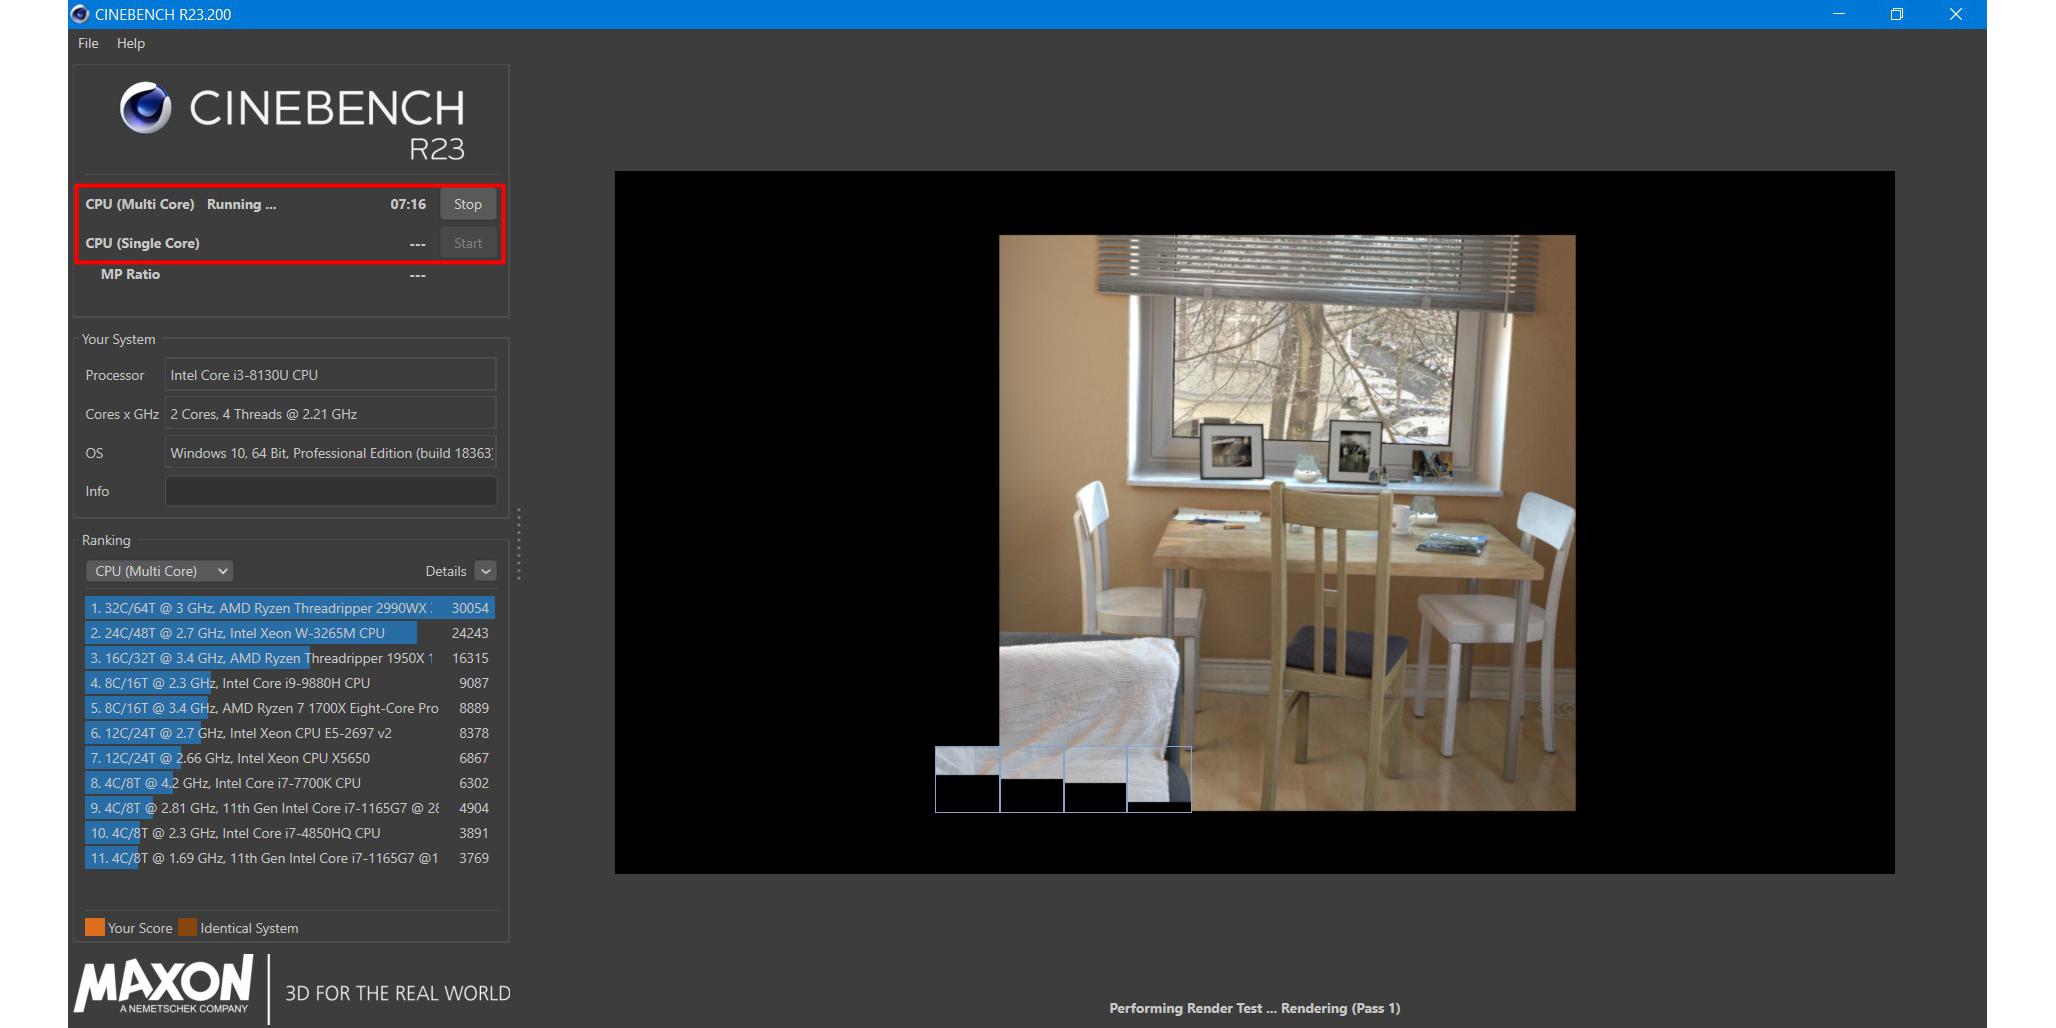The image size is (2056, 1028).
Task: Select the Threadripper 2990WX ranking row
Action: 290,608
